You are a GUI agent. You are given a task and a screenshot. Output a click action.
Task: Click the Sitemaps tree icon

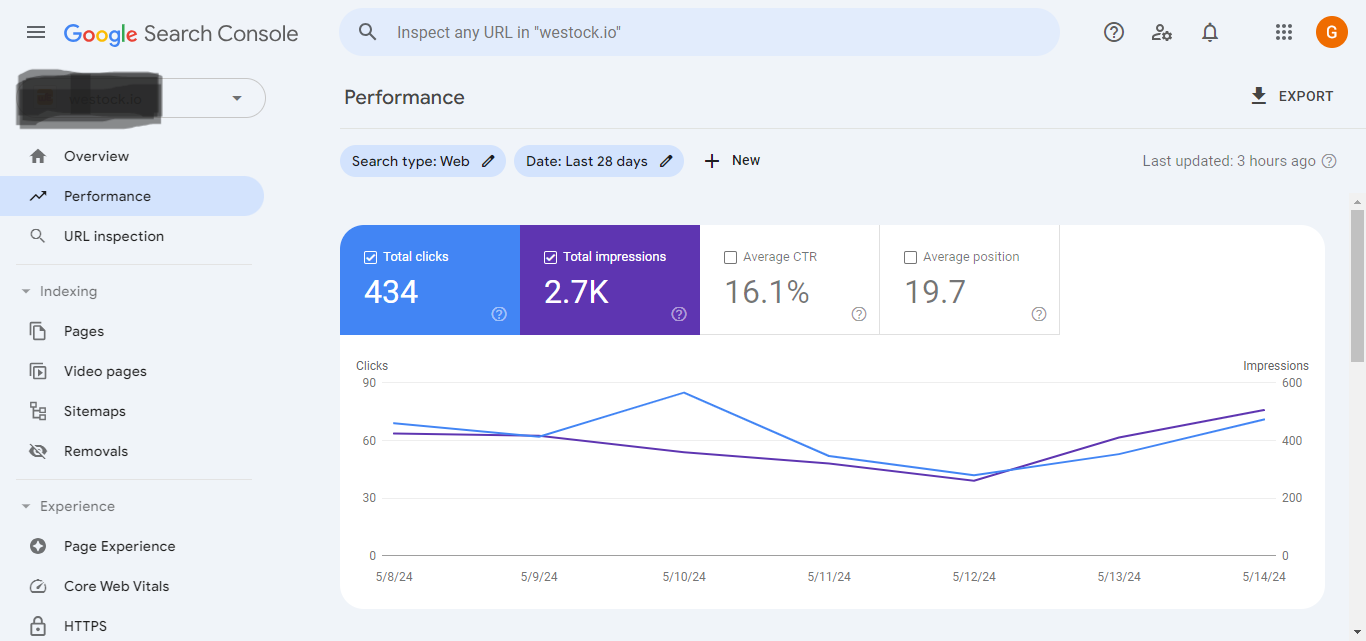[x=38, y=411]
